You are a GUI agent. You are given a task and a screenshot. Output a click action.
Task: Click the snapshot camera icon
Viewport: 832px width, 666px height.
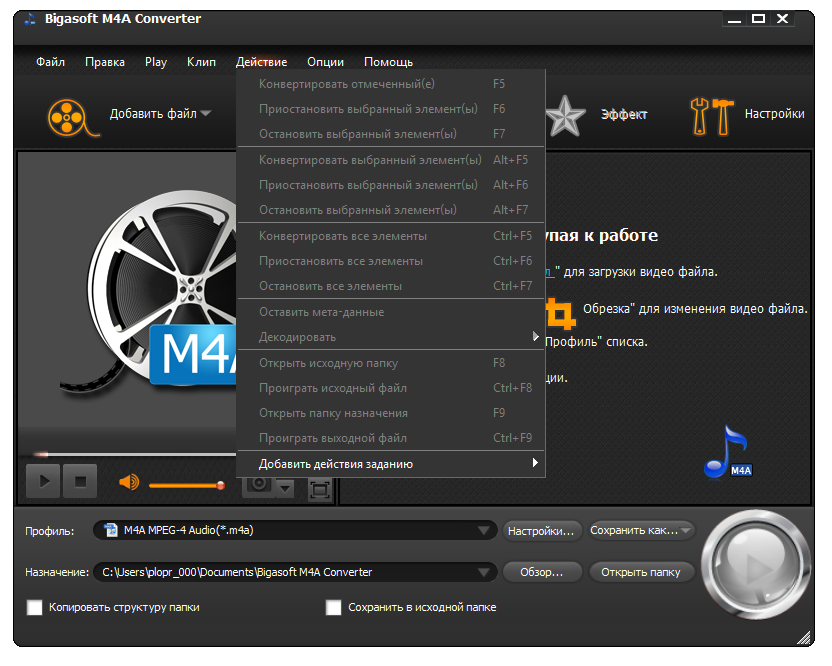258,485
